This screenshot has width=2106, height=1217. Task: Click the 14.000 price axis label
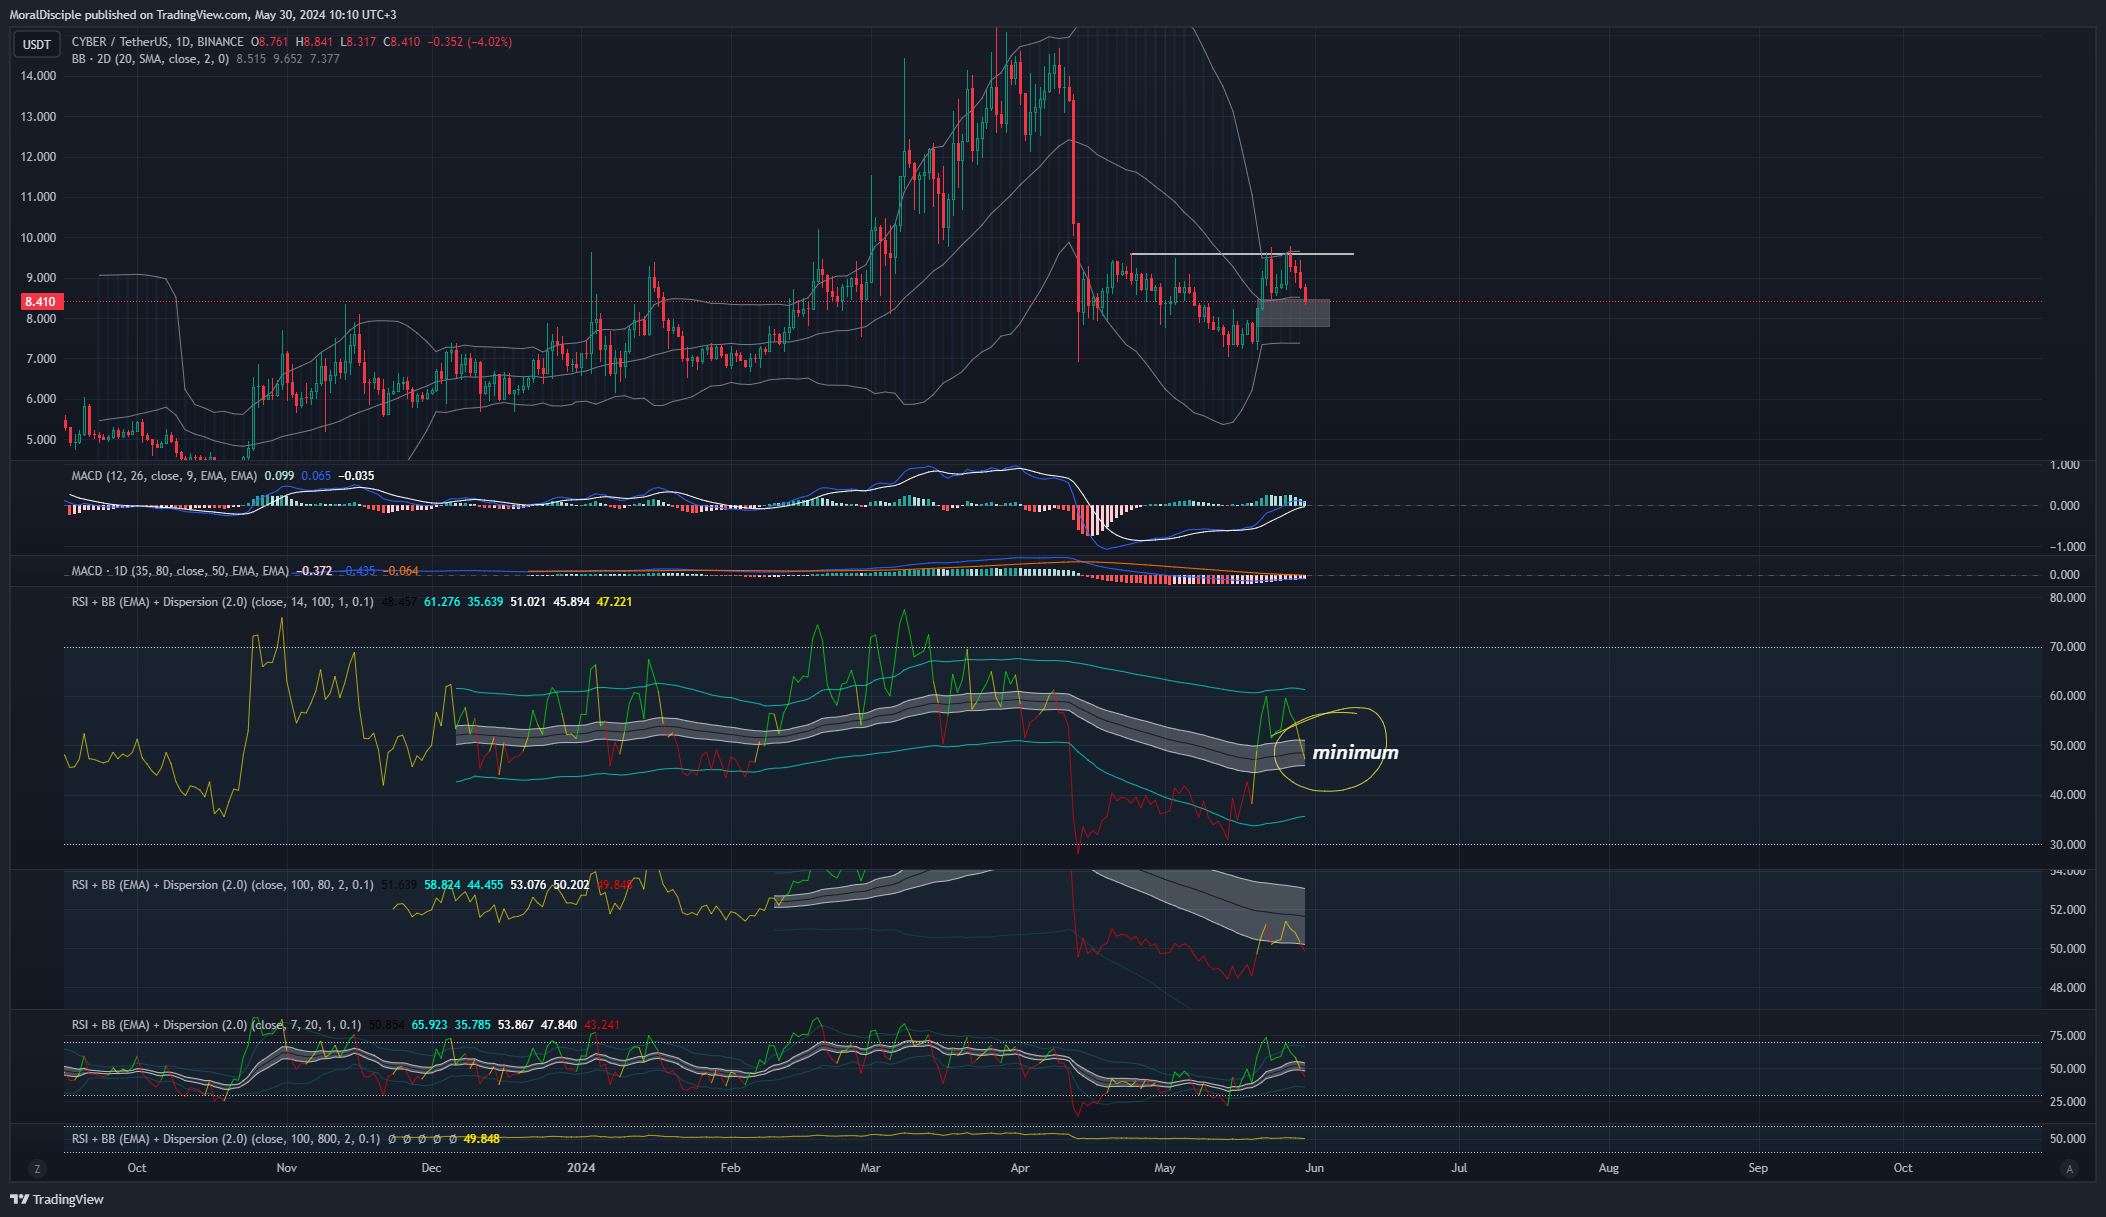(x=39, y=76)
